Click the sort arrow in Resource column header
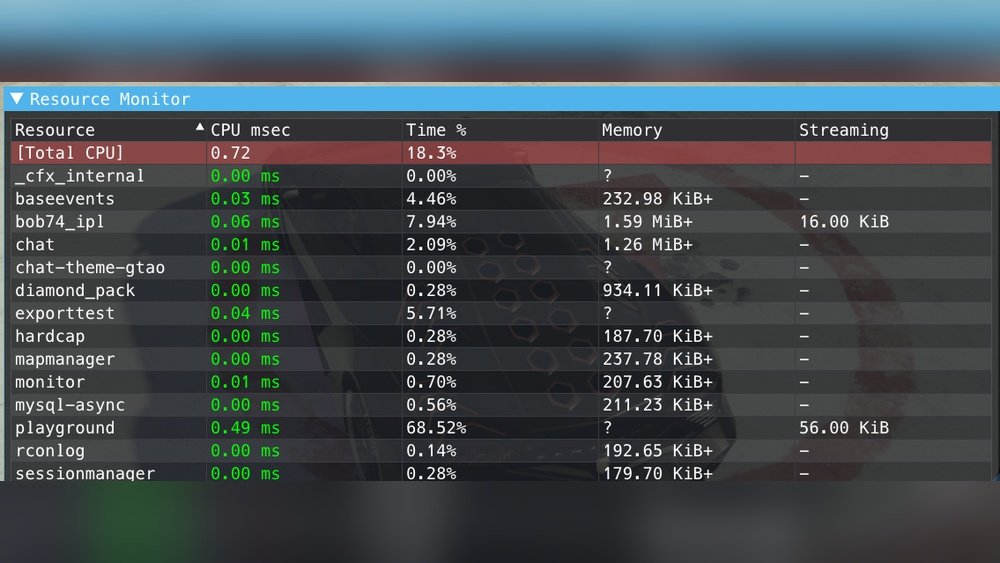 point(199,129)
